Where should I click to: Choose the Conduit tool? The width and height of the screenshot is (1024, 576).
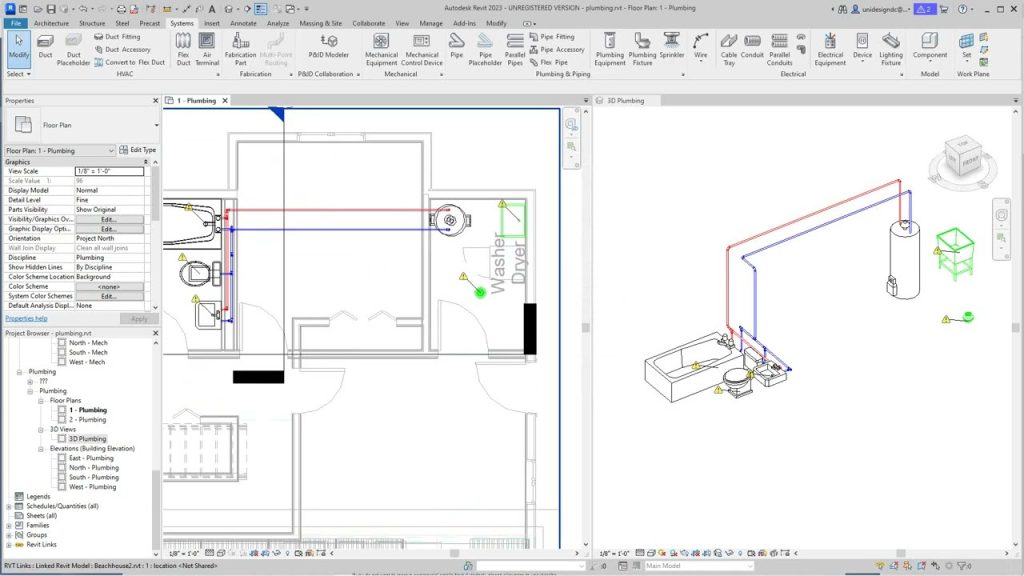point(752,46)
